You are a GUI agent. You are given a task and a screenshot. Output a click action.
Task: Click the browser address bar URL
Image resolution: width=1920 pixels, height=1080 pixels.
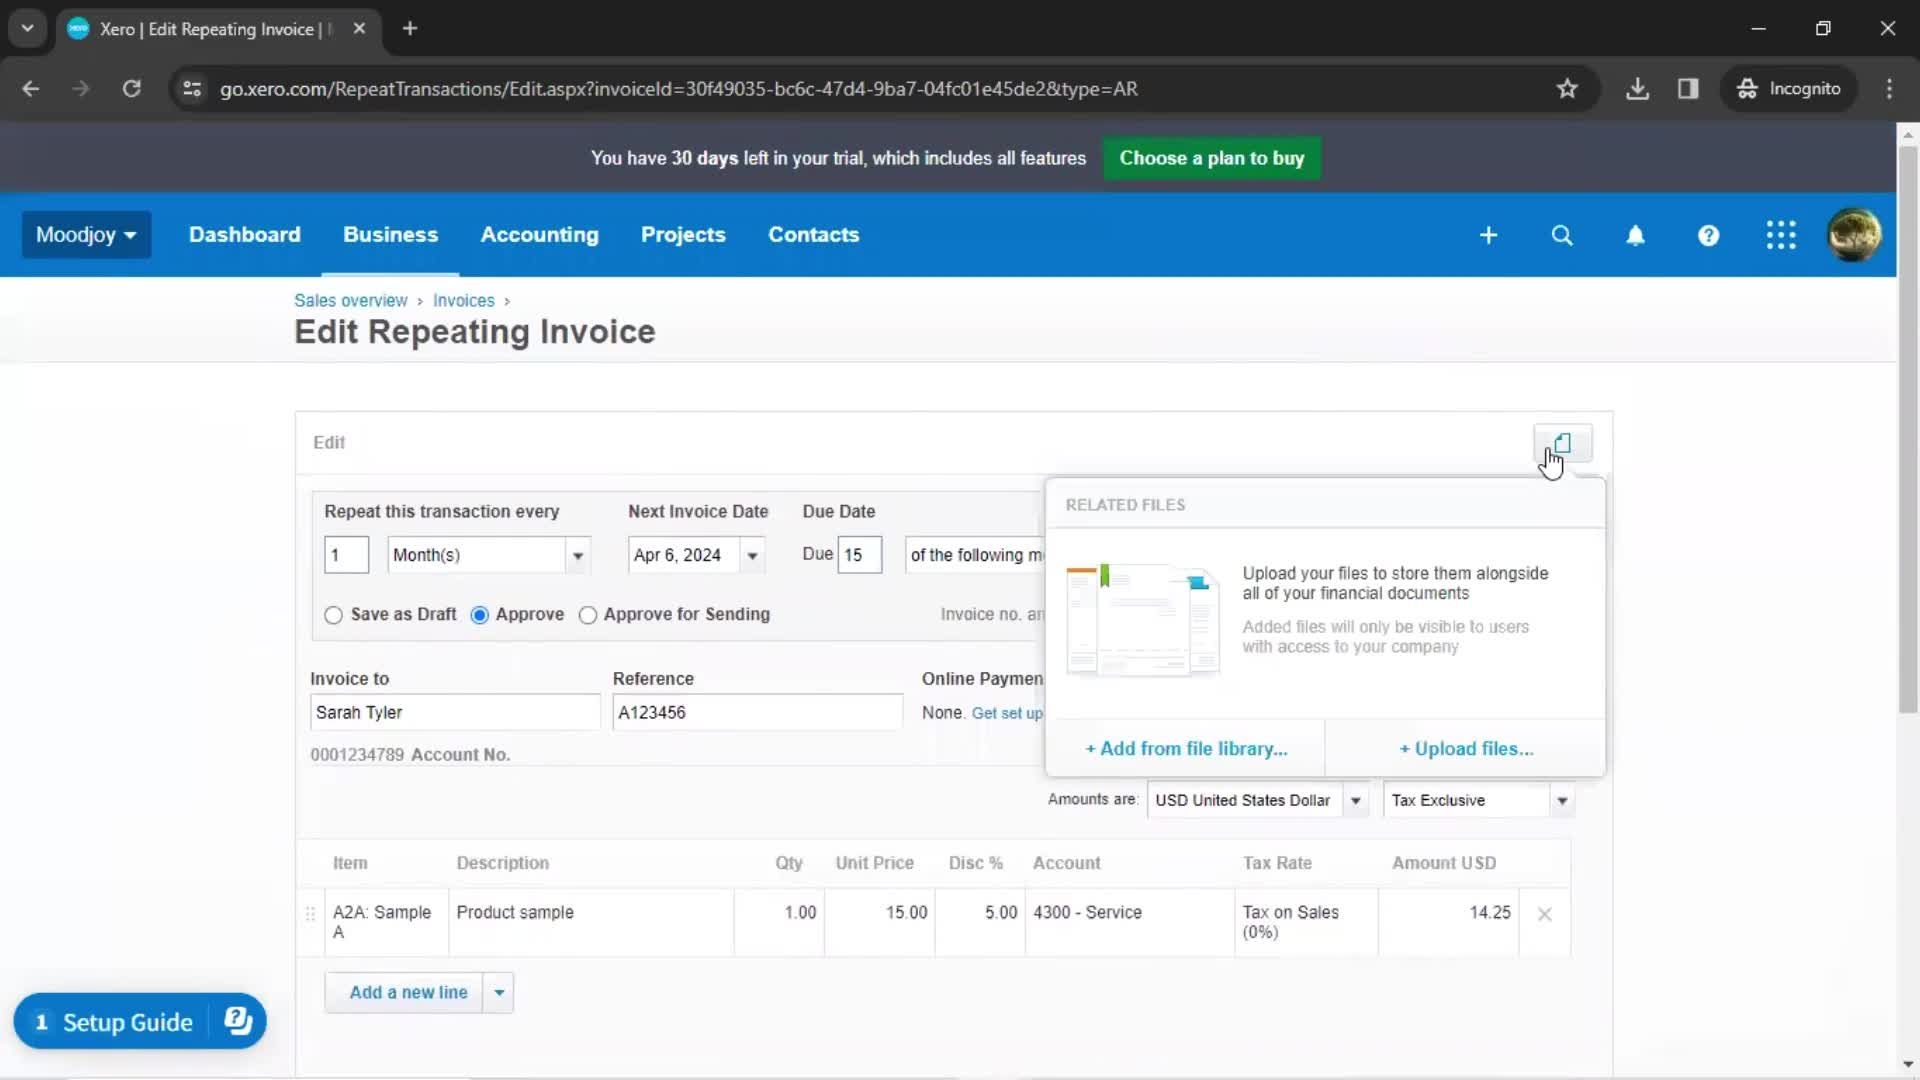point(679,89)
